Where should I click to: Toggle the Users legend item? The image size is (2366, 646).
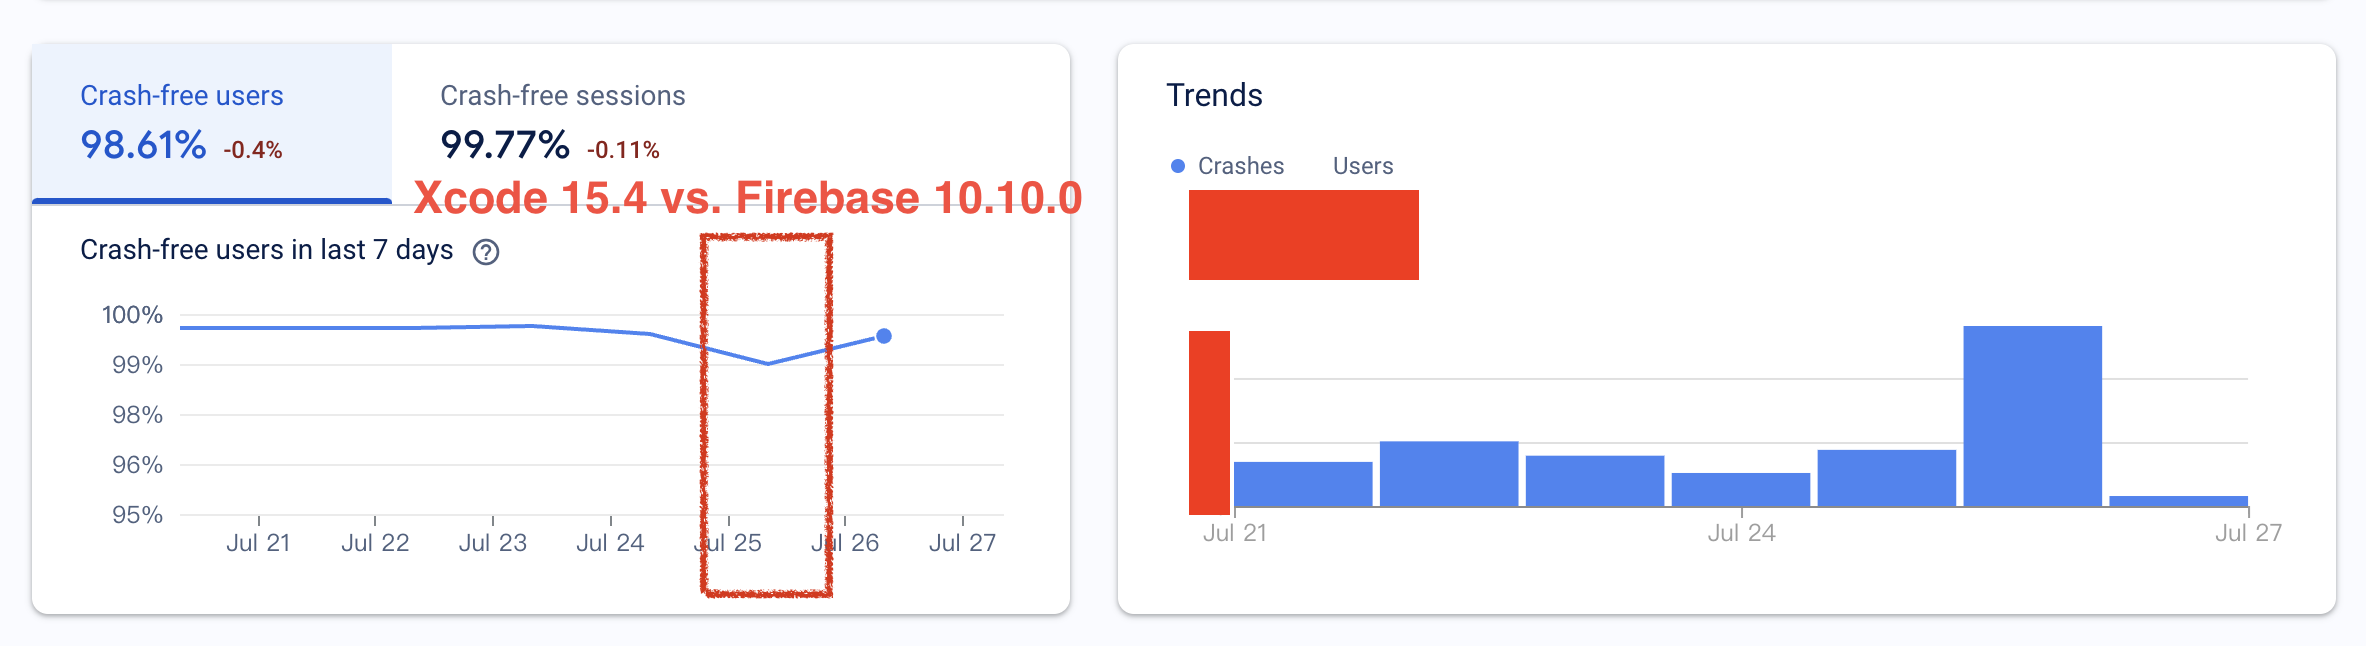(x=1363, y=166)
